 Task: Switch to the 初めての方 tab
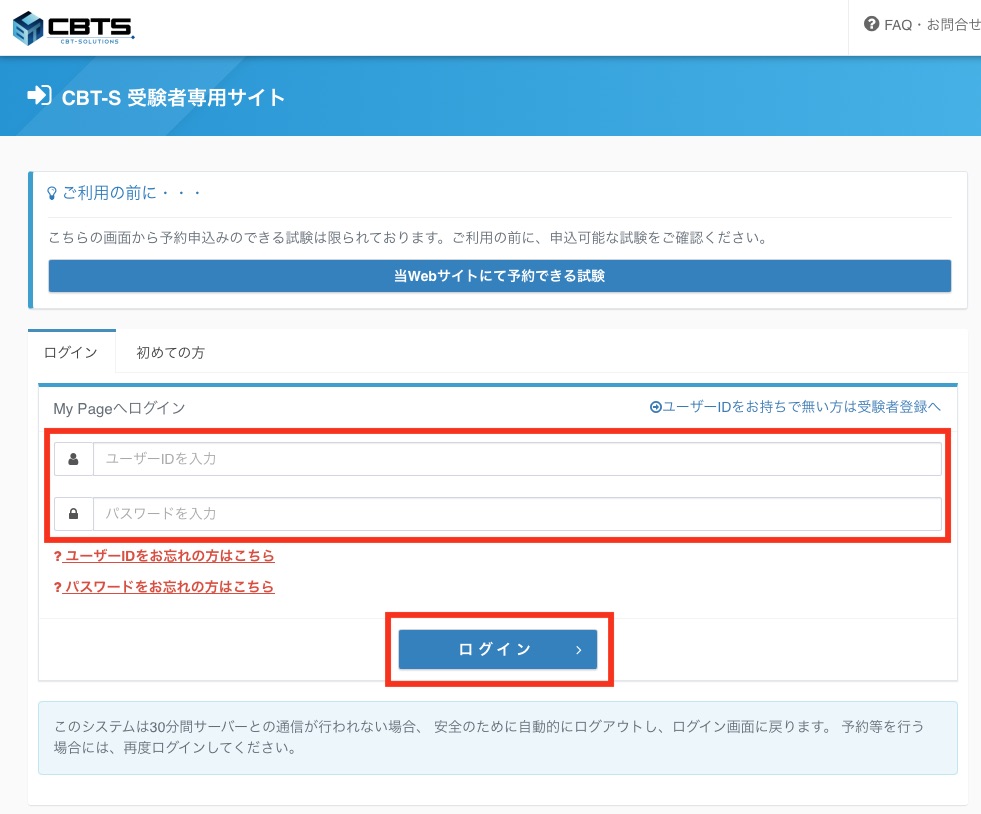(x=171, y=352)
